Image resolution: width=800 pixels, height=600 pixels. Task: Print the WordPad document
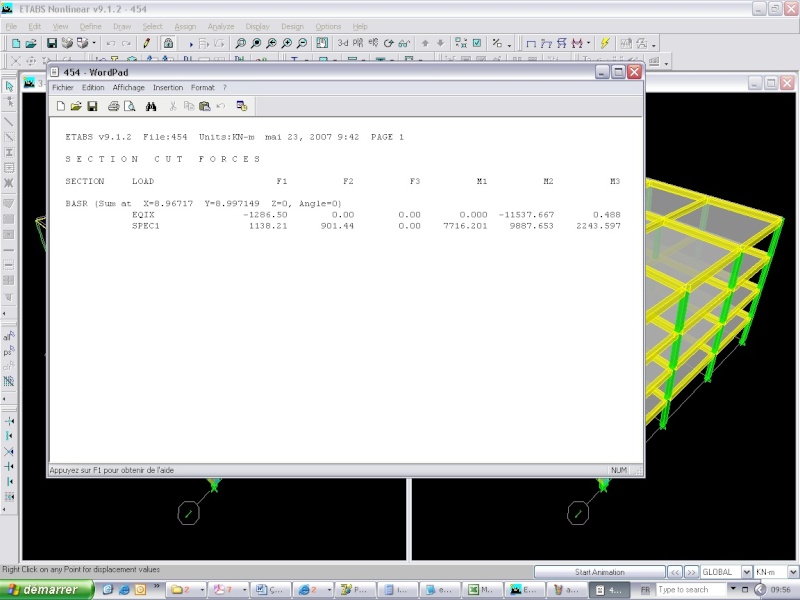114,106
